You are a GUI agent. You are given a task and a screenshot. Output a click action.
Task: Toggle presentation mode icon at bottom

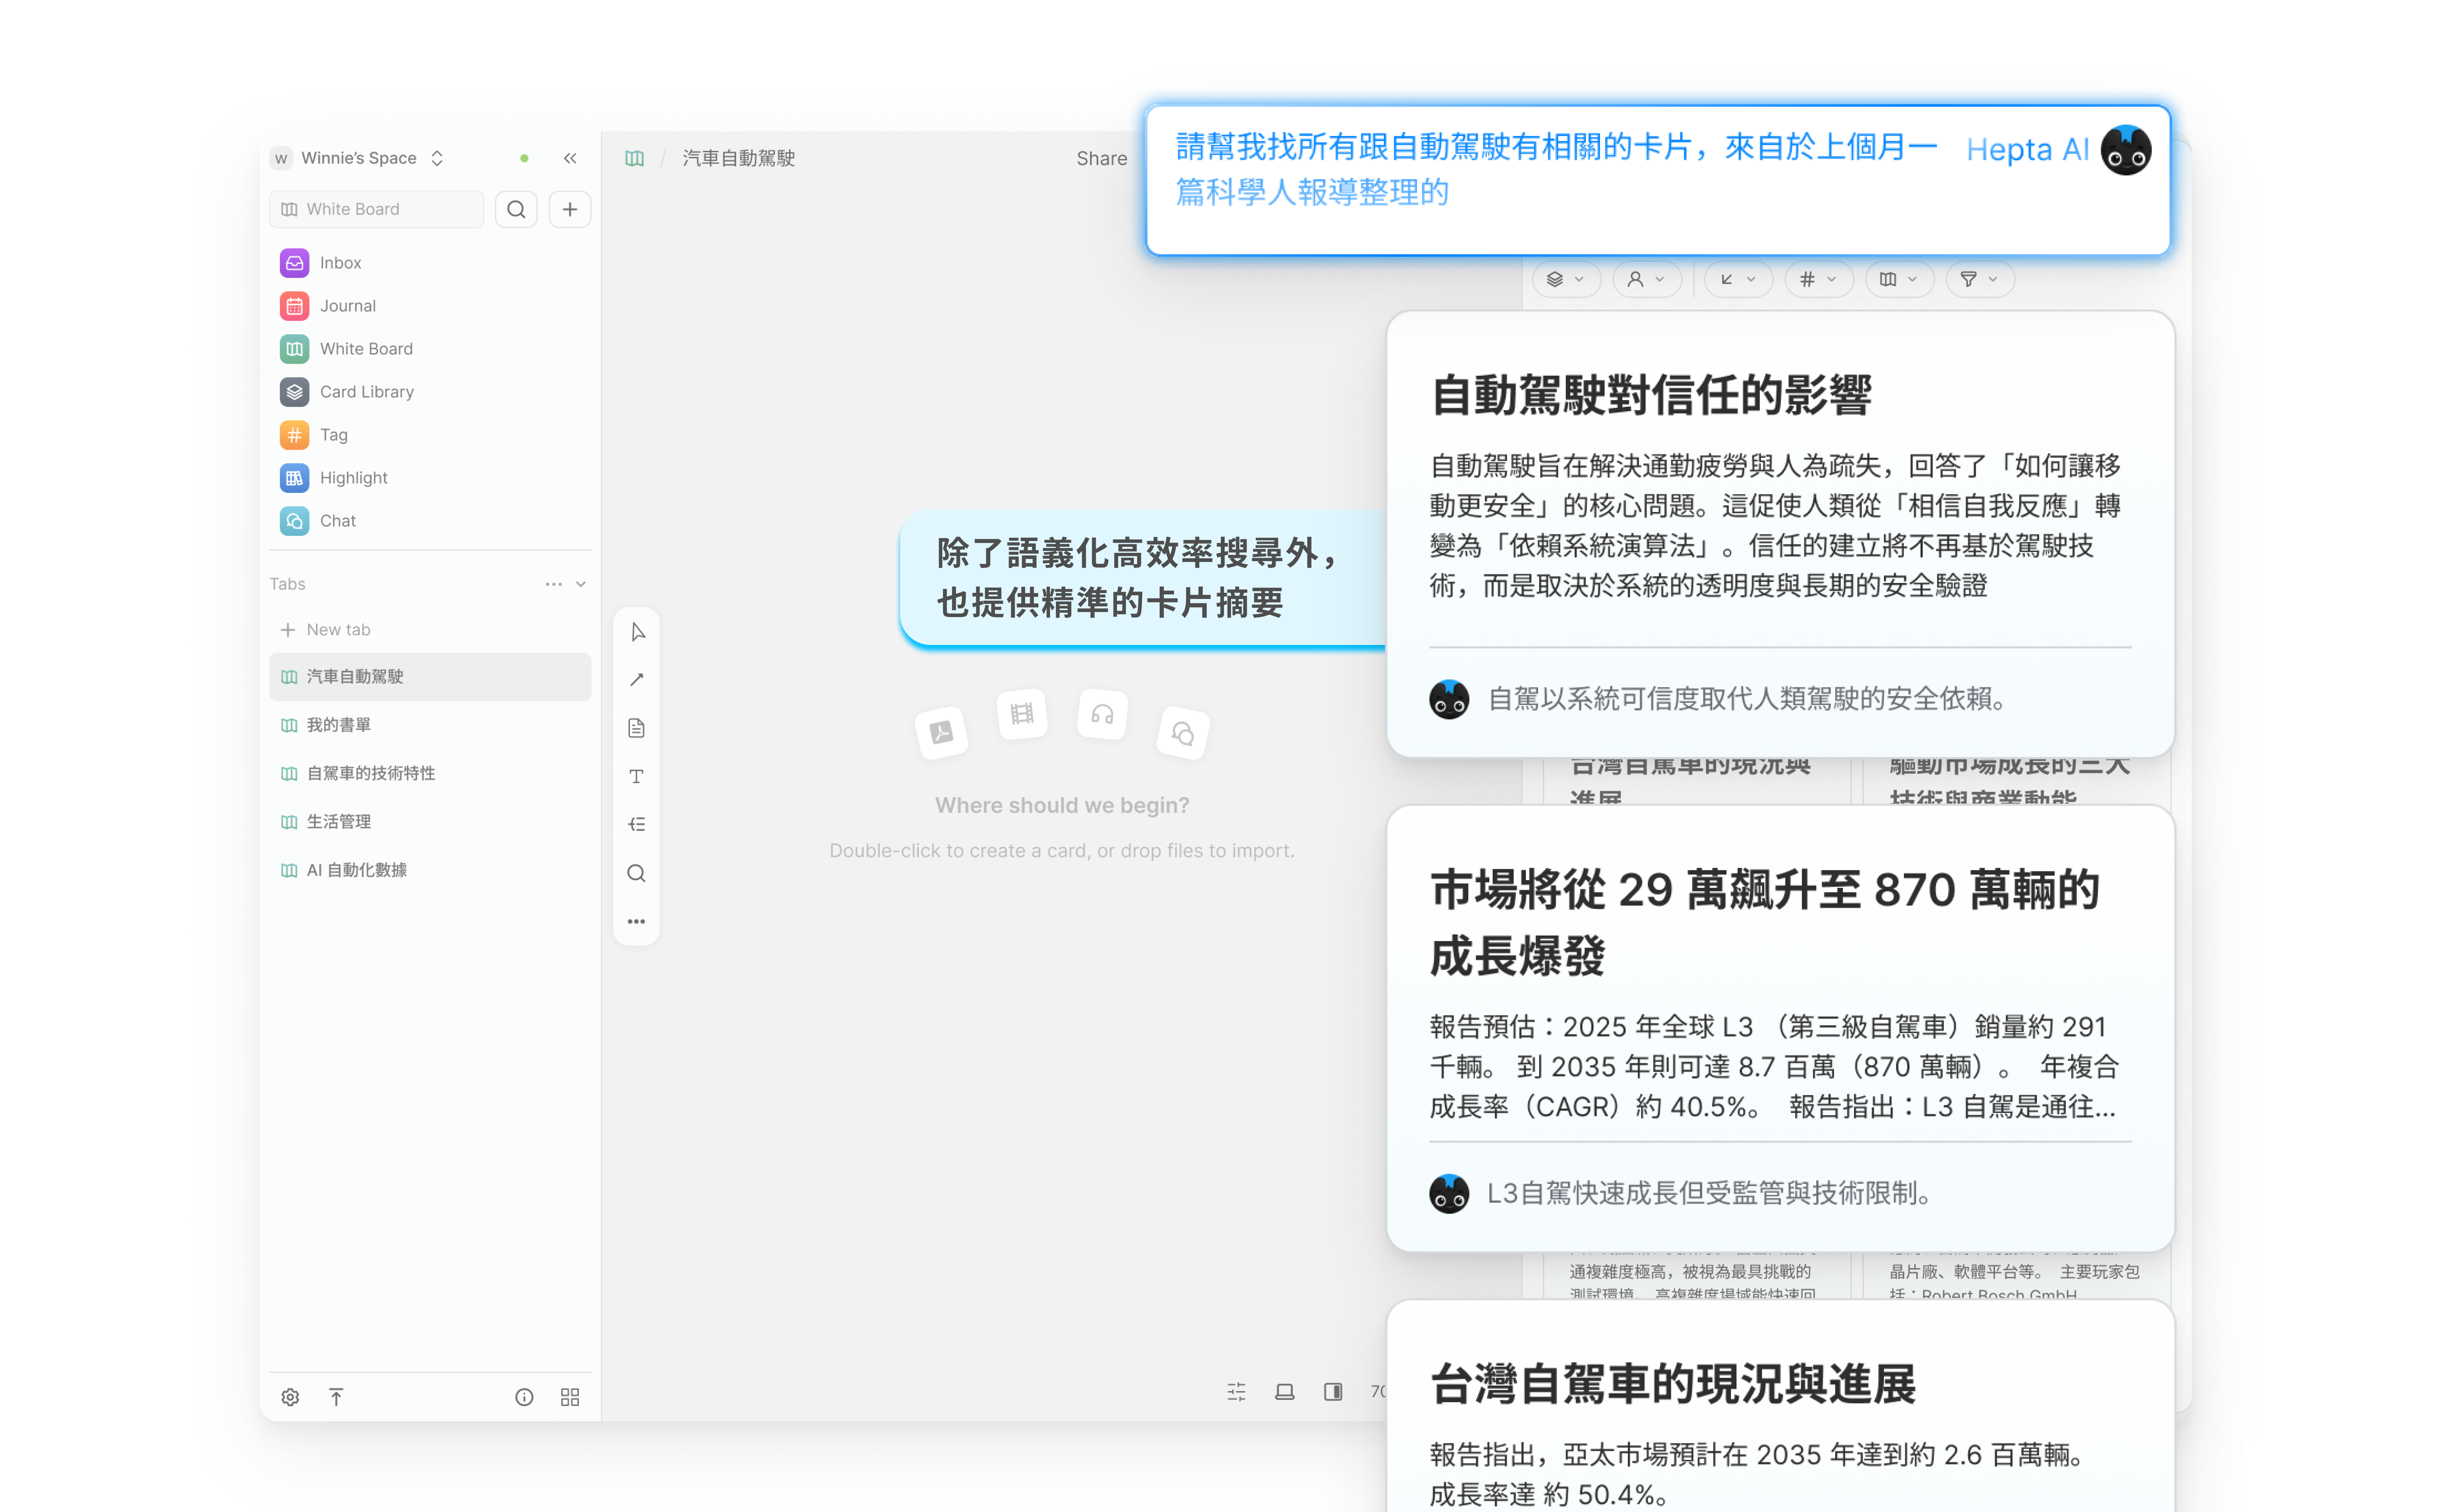coord(1285,1391)
